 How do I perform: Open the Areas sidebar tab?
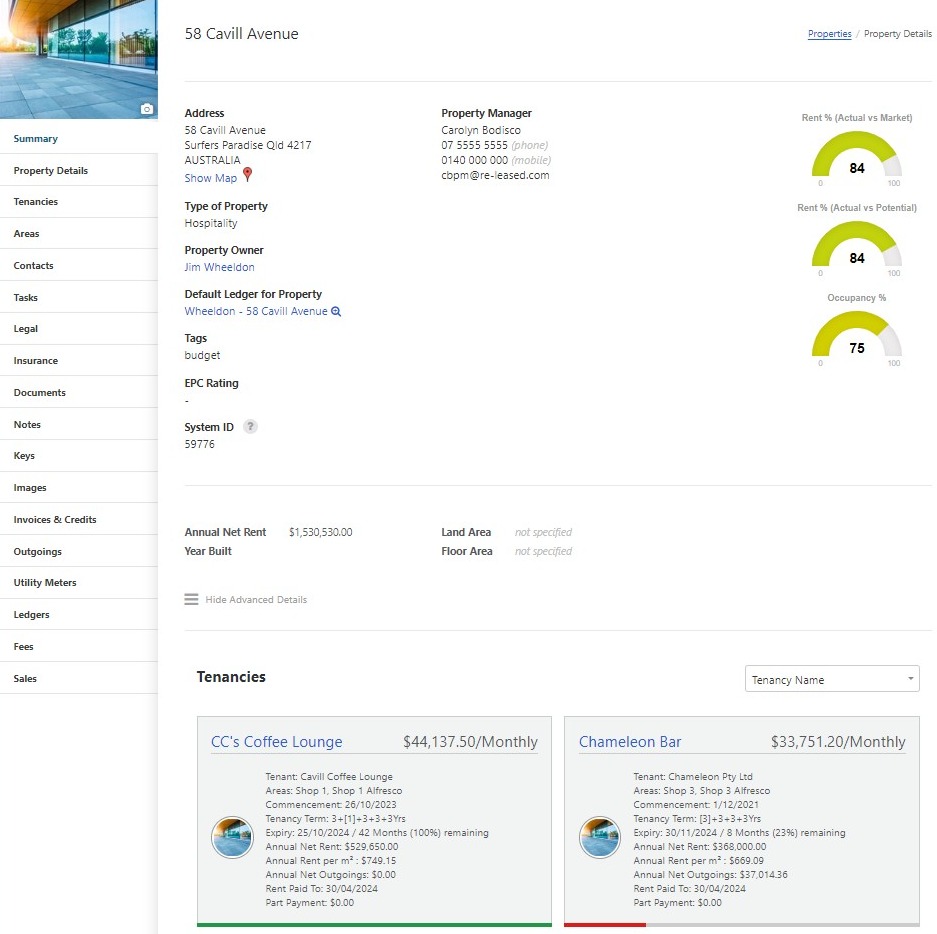79,234
